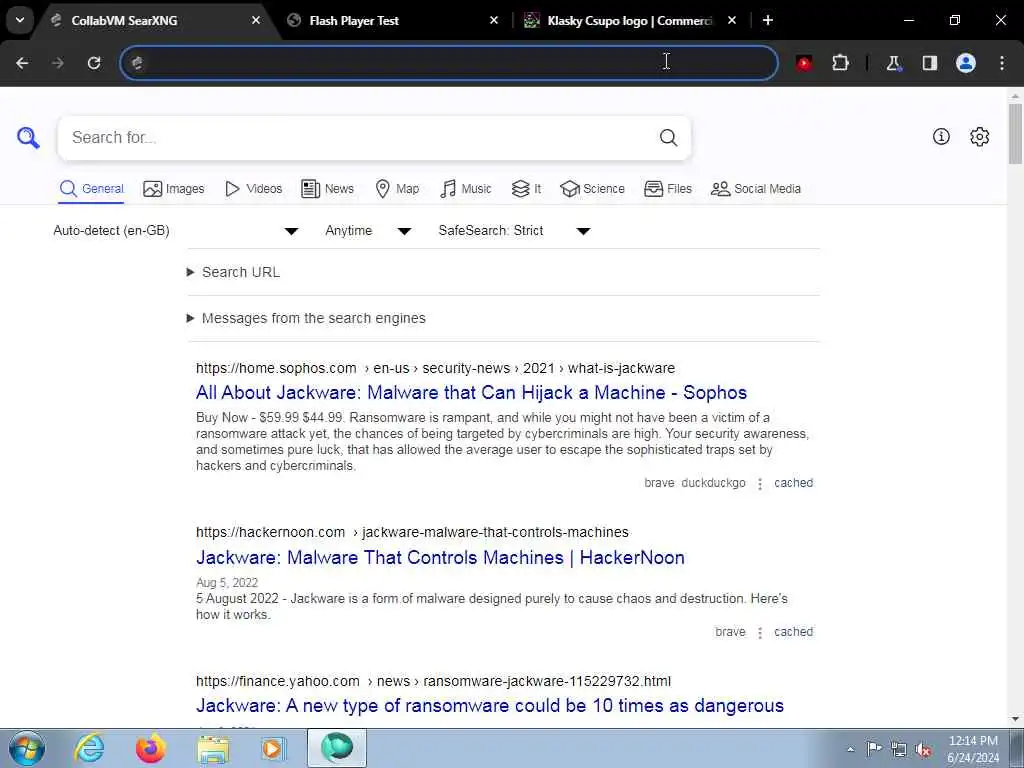Click brave label on HackerNoon result
This screenshot has height=768, width=1024.
[x=730, y=632]
